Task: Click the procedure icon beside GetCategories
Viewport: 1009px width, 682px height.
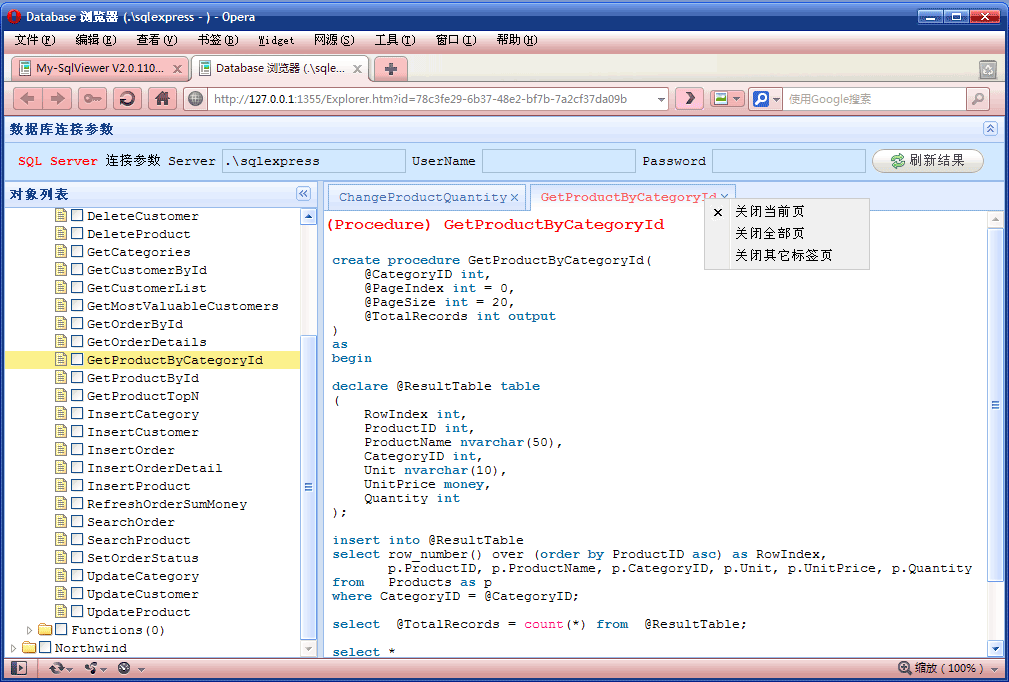Action: (61, 252)
